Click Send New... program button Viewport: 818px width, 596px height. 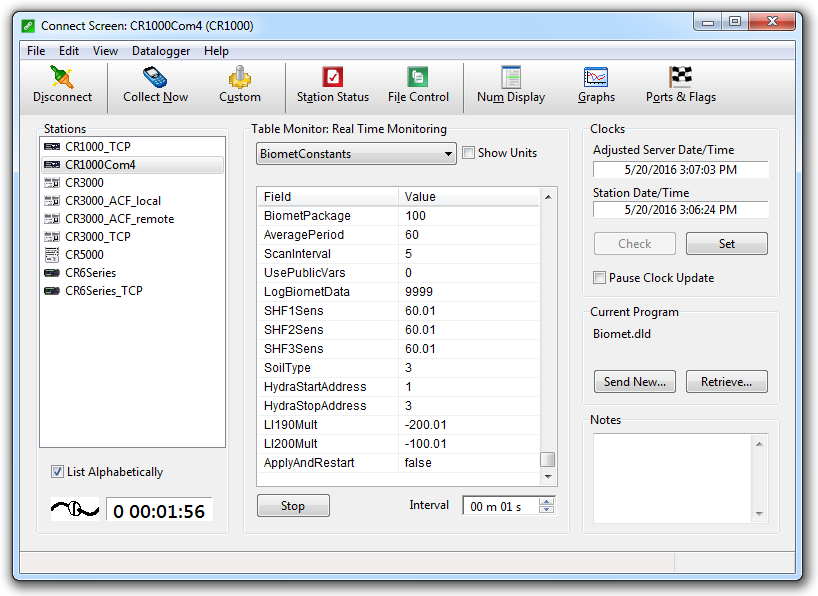pos(635,382)
